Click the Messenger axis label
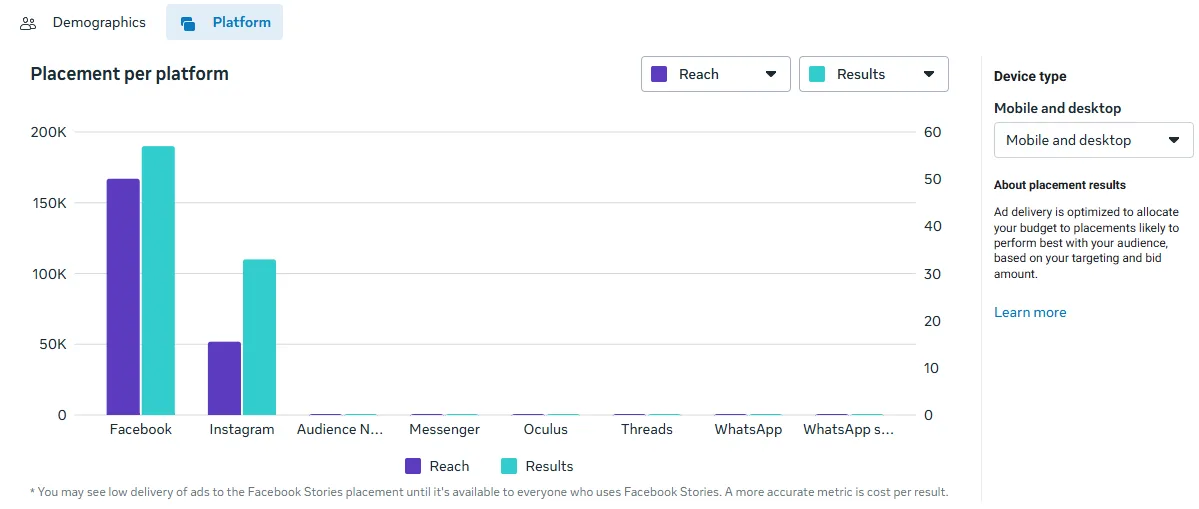Screen dimensions: 1199x509 point(444,430)
